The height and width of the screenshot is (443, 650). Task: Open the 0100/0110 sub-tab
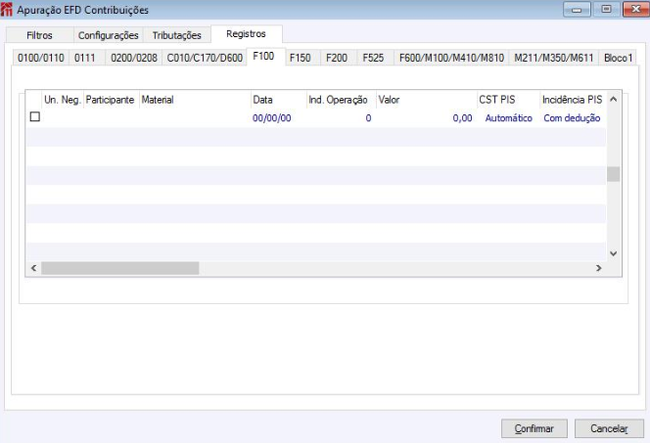coord(41,58)
